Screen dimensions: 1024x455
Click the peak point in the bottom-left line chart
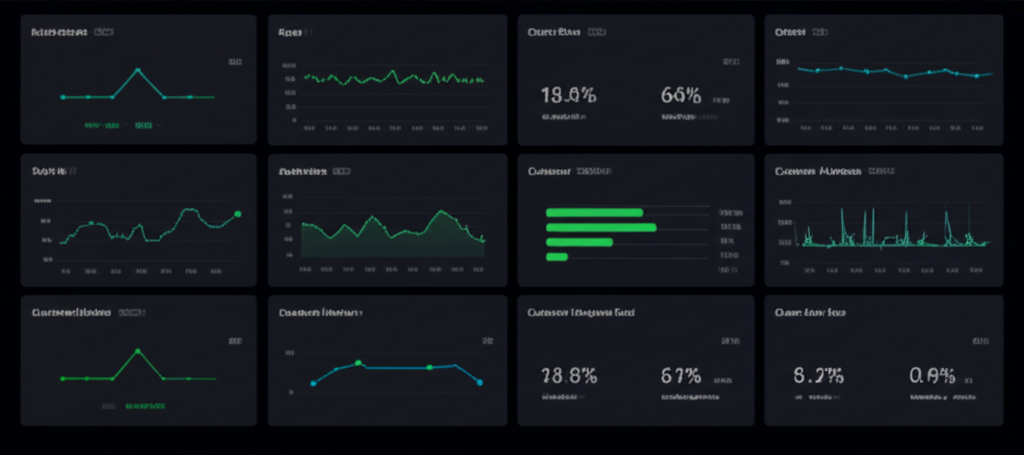[138, 350]
